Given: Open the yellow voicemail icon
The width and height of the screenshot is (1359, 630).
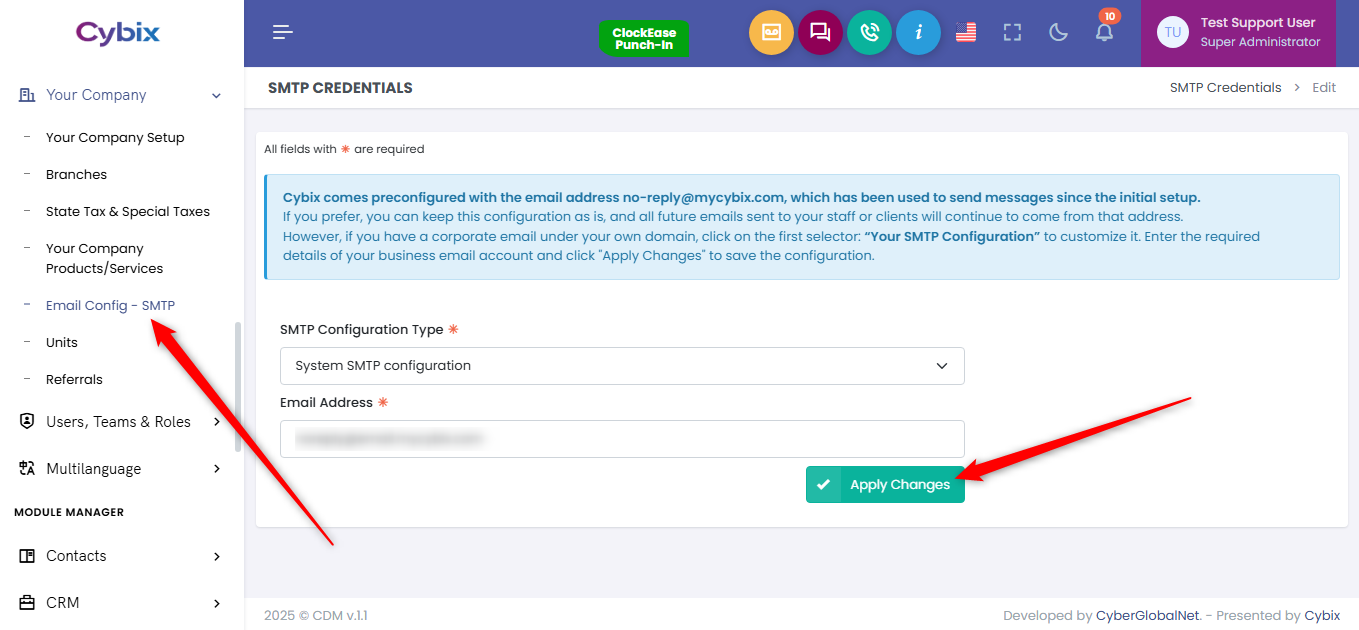Looking at the screenshot, I should coord(771,33).
